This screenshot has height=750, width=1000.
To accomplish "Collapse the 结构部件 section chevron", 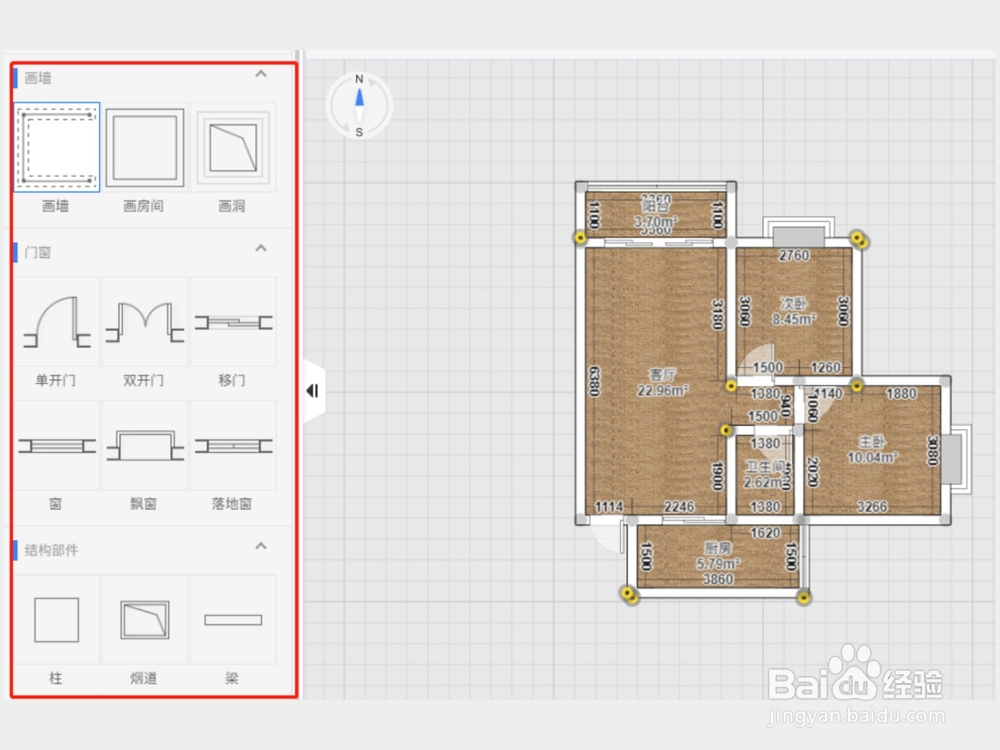I will coord(261,546).
